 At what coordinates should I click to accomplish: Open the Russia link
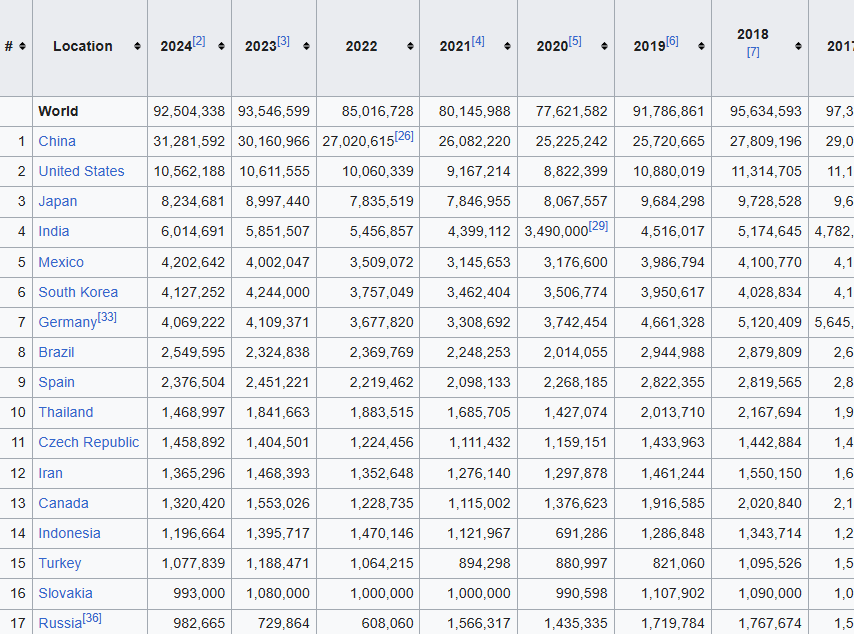tap(60, 623)
